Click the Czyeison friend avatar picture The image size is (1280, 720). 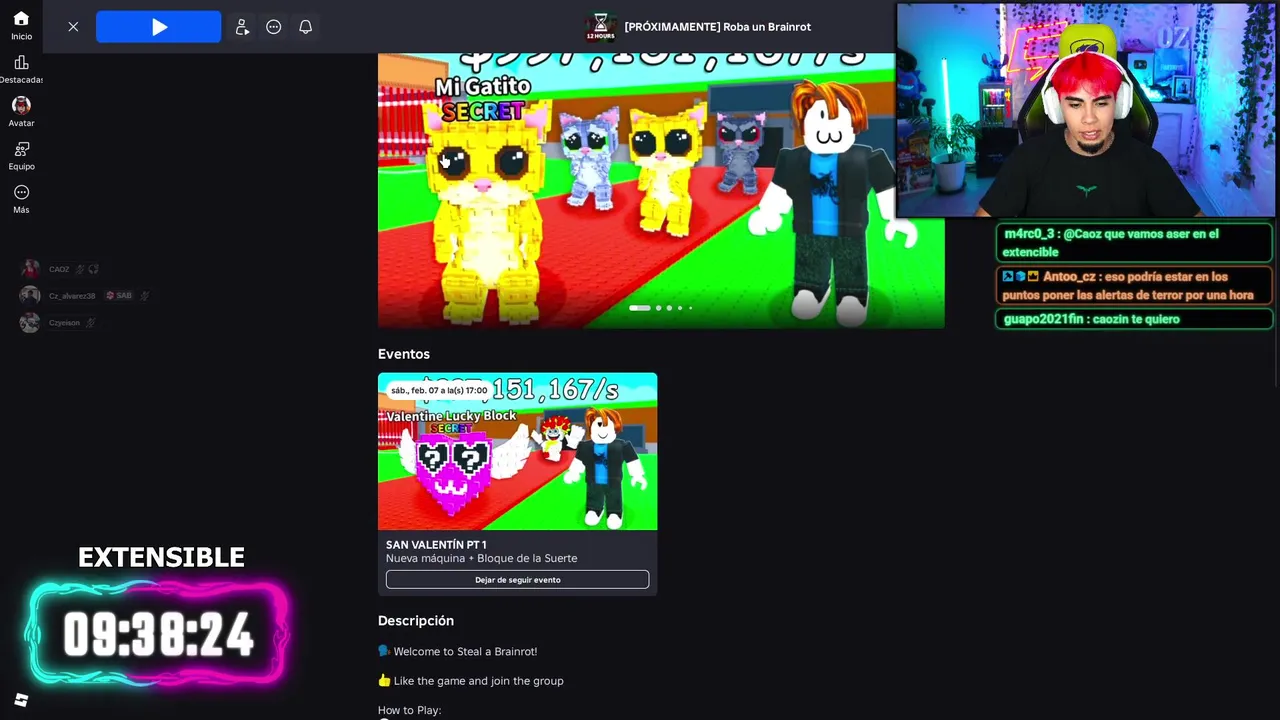pyautogui.click(x=30, y=322)
